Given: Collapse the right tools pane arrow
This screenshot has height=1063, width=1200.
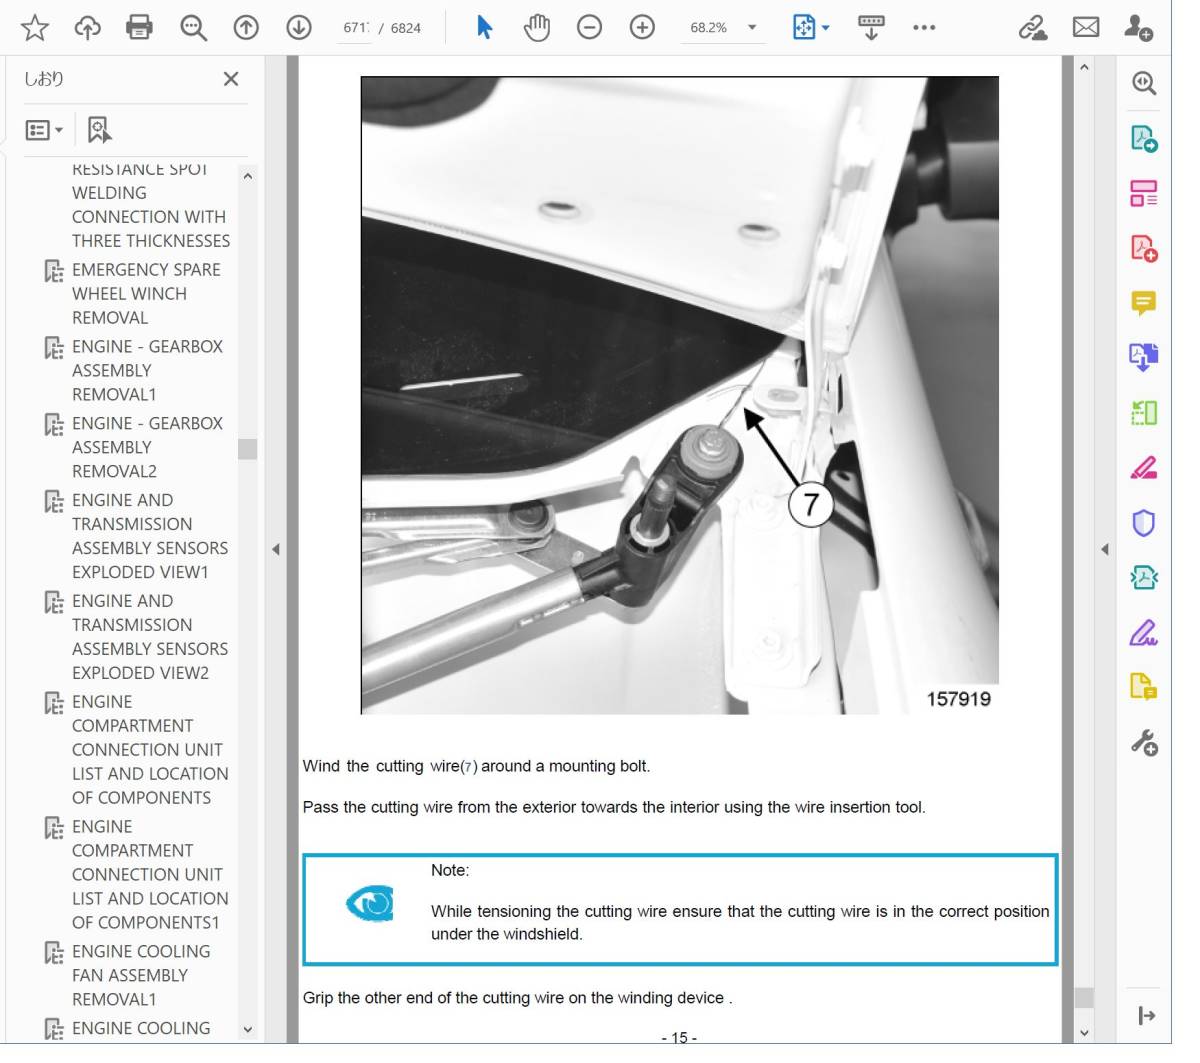Looking at the screenshot, I should pyautogui.click(x=1105, y=549).
